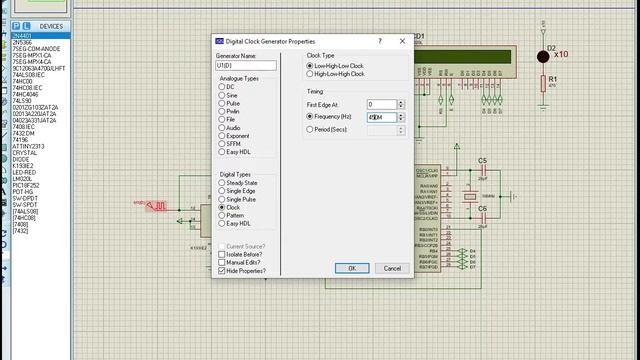Select the Audio analogue type
640x360 pixels.
point(222,128)
